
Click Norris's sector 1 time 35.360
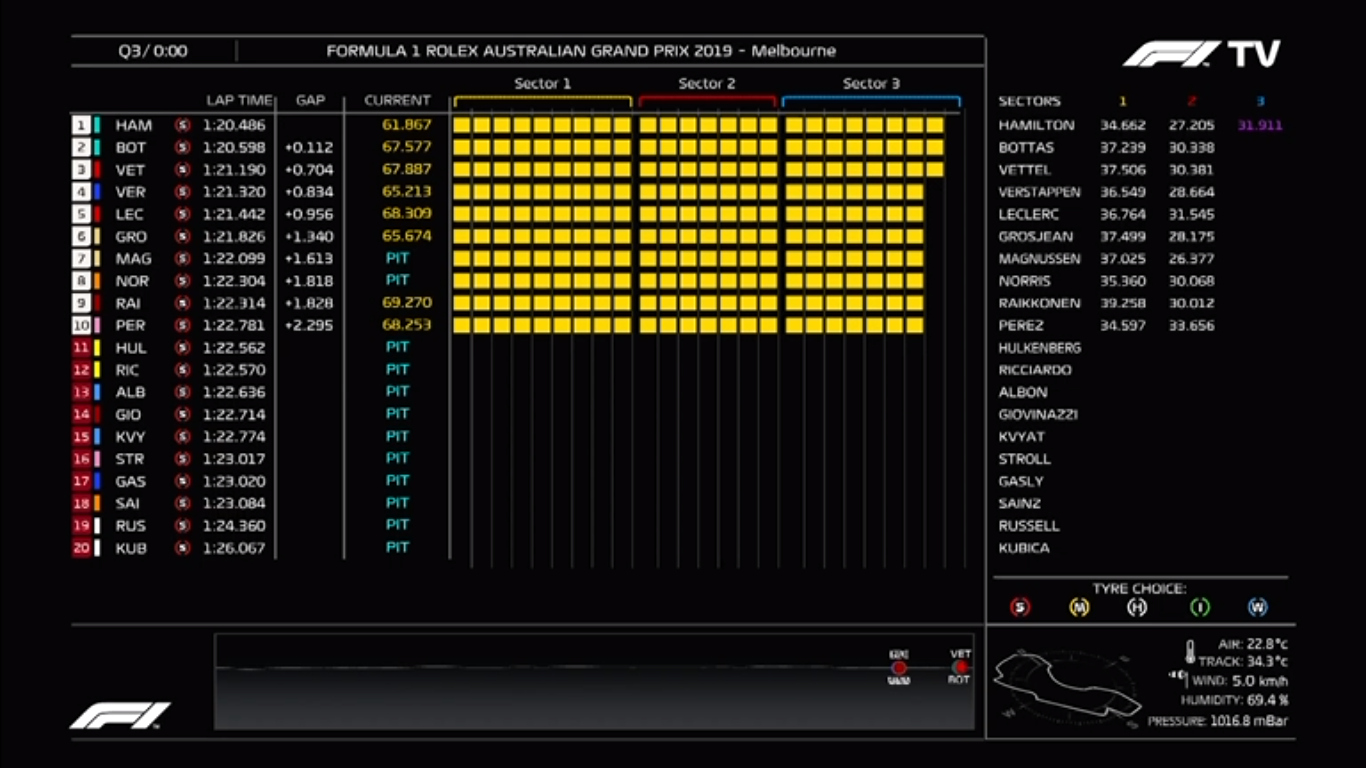(1123, 281)
